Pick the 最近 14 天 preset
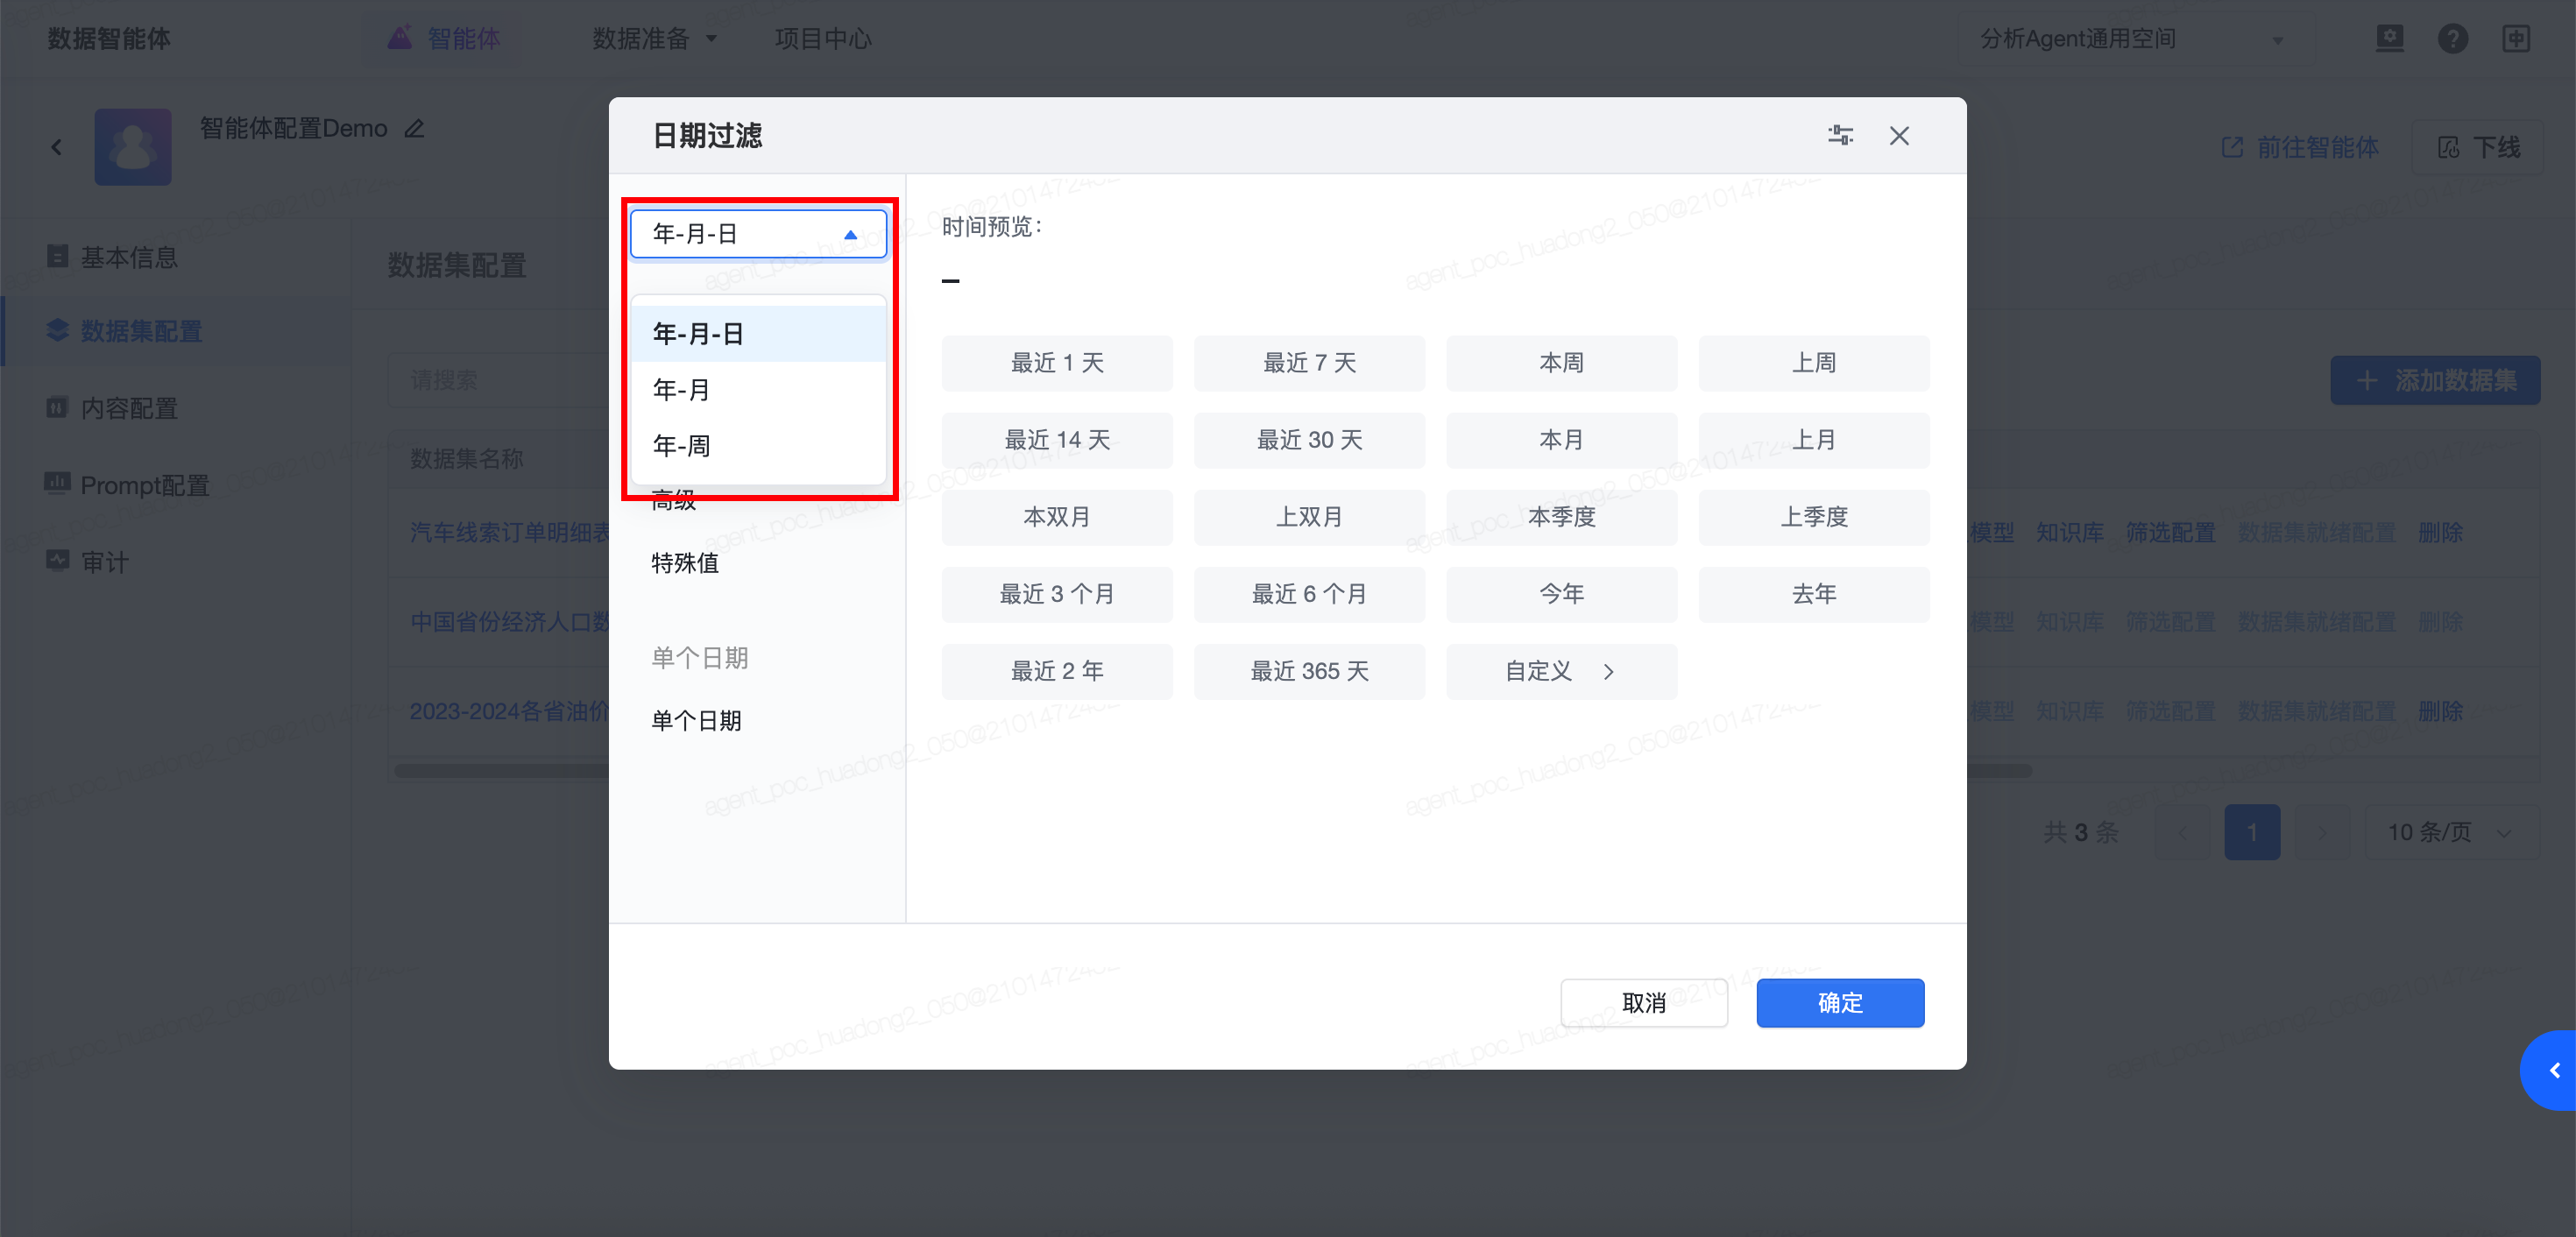The height and width of the screenshot is (1237, 2576). click(x=1057, y=440)
